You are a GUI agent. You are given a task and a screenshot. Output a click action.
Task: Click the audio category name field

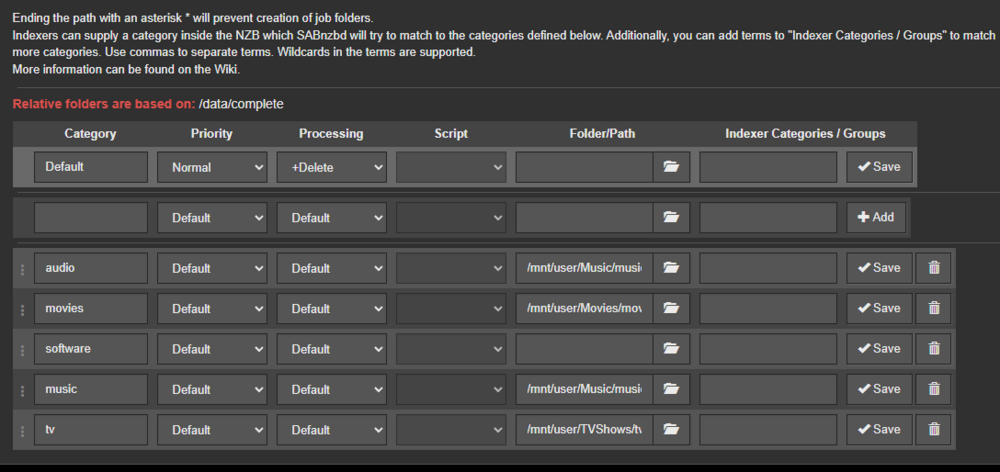point(91,268)
